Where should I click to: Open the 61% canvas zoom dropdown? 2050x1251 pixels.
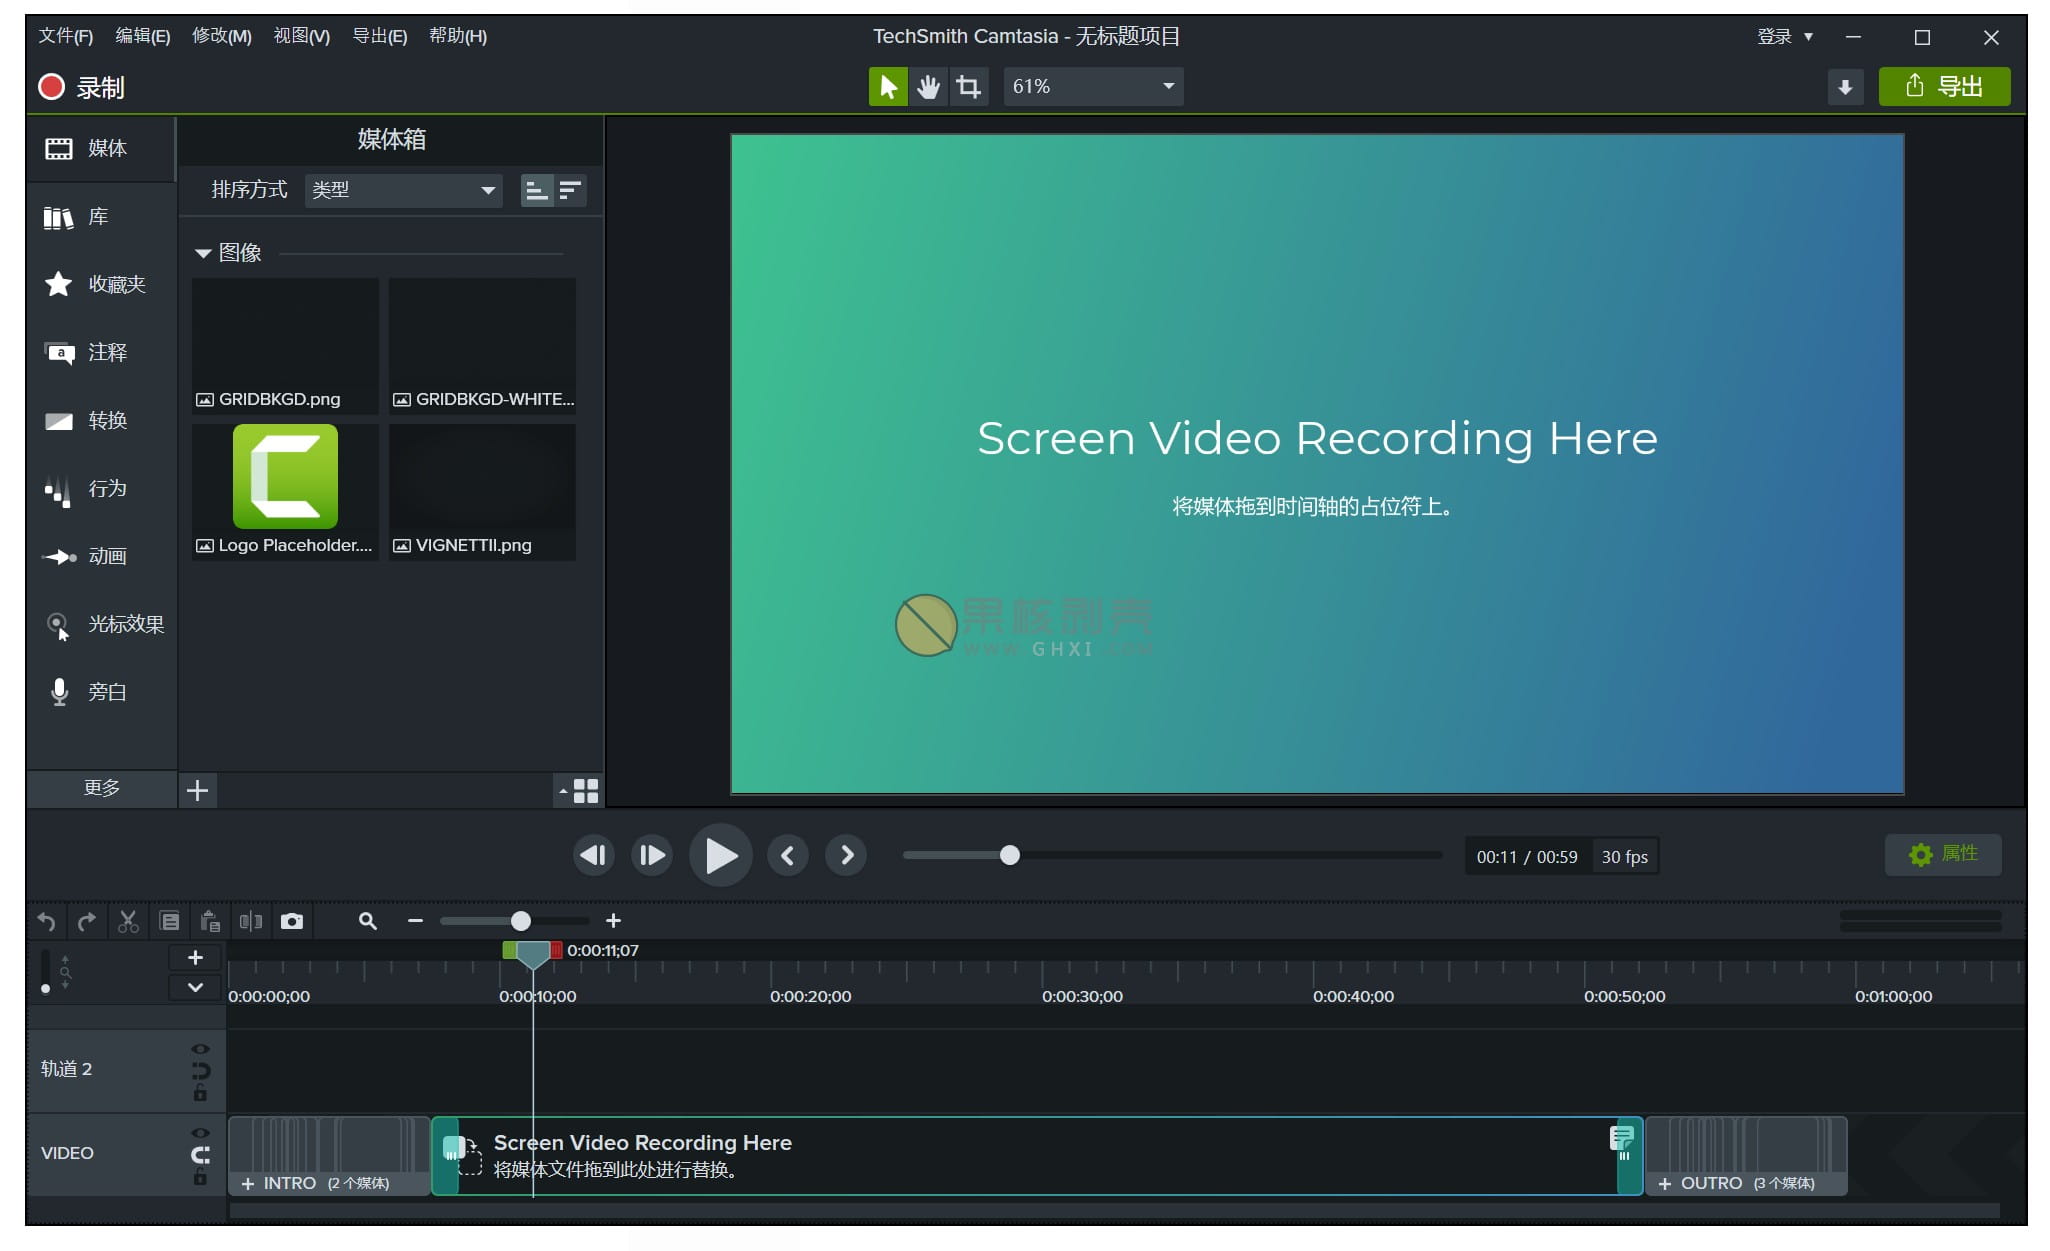[x=1093, y=87]
